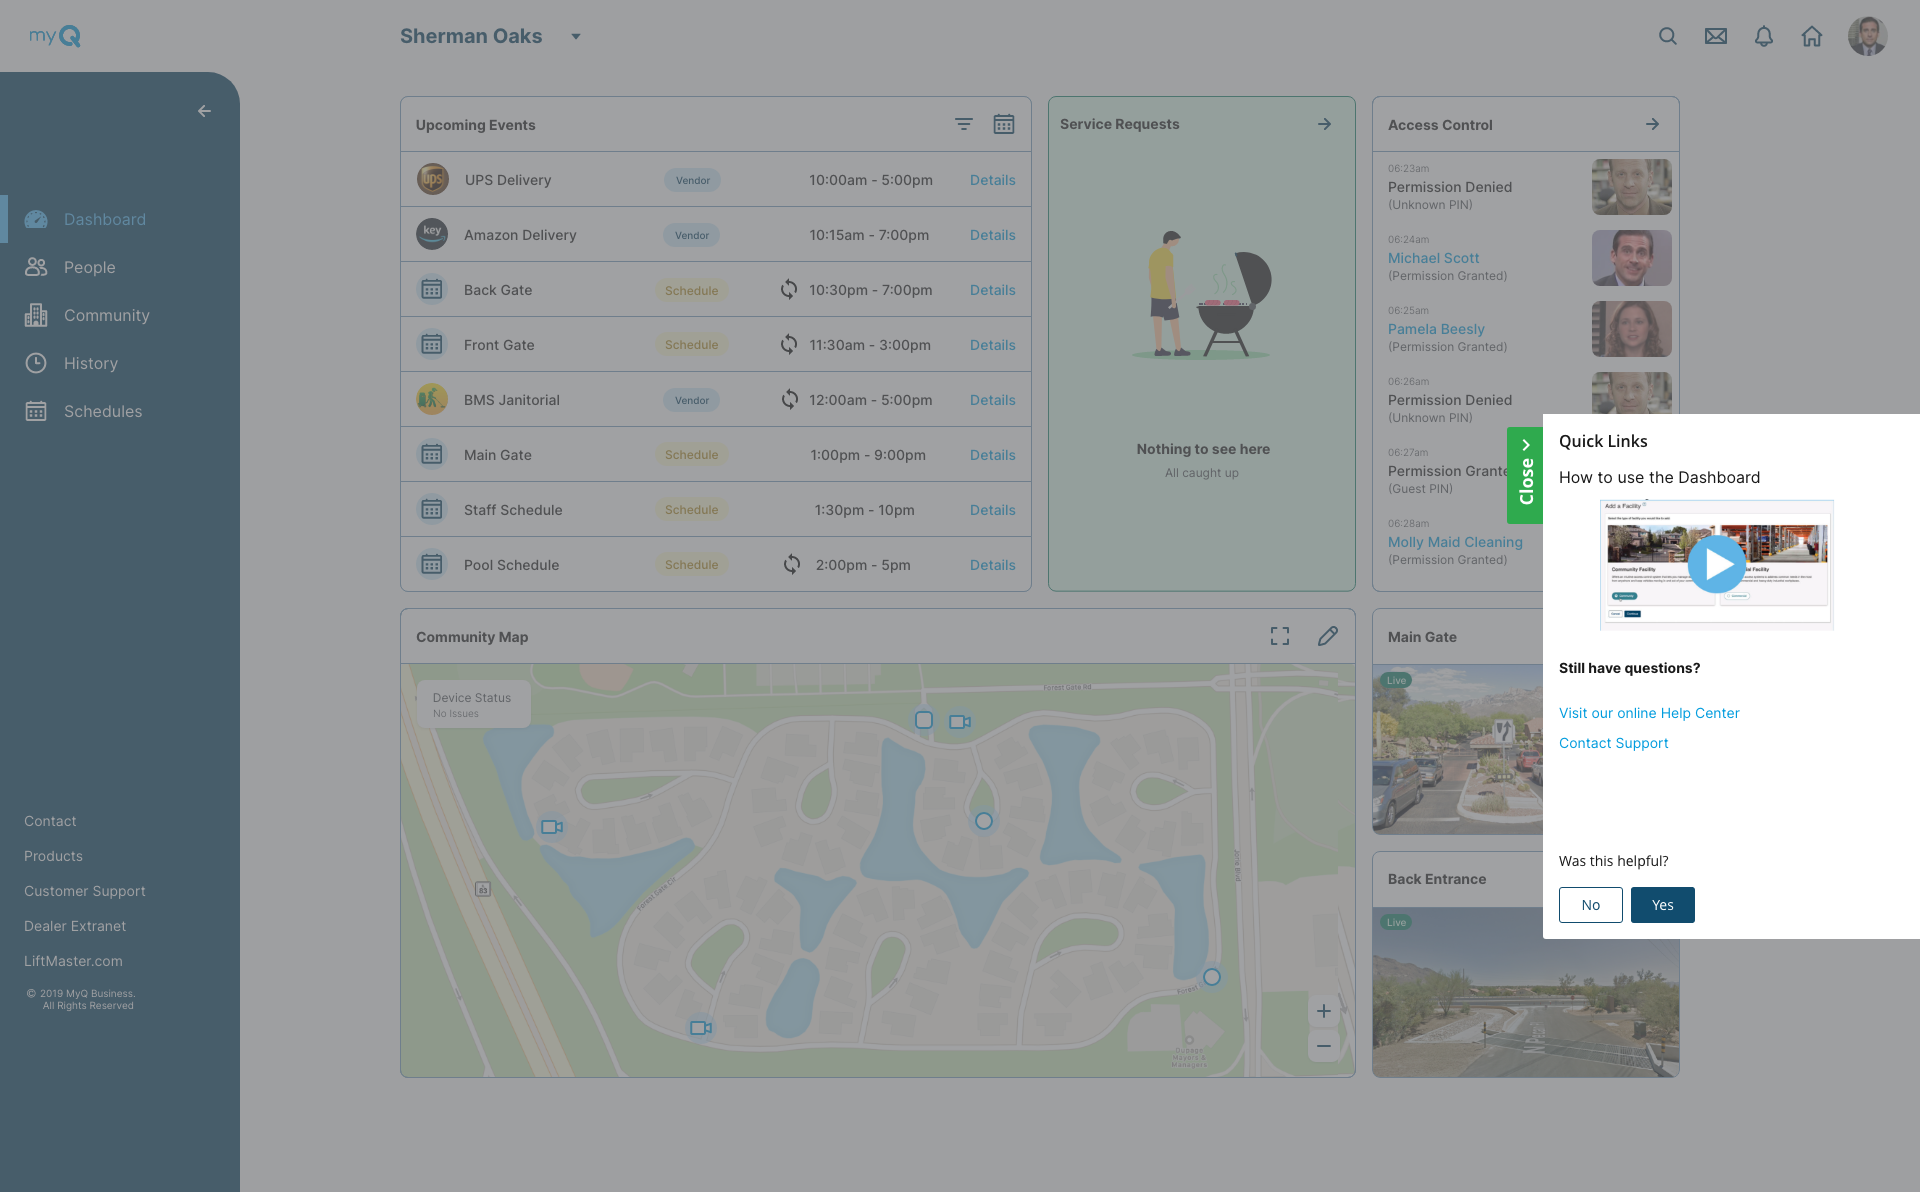Open the Upcoming Events filter icon
Screen dimensions: 1920x1192
(963, 124)
